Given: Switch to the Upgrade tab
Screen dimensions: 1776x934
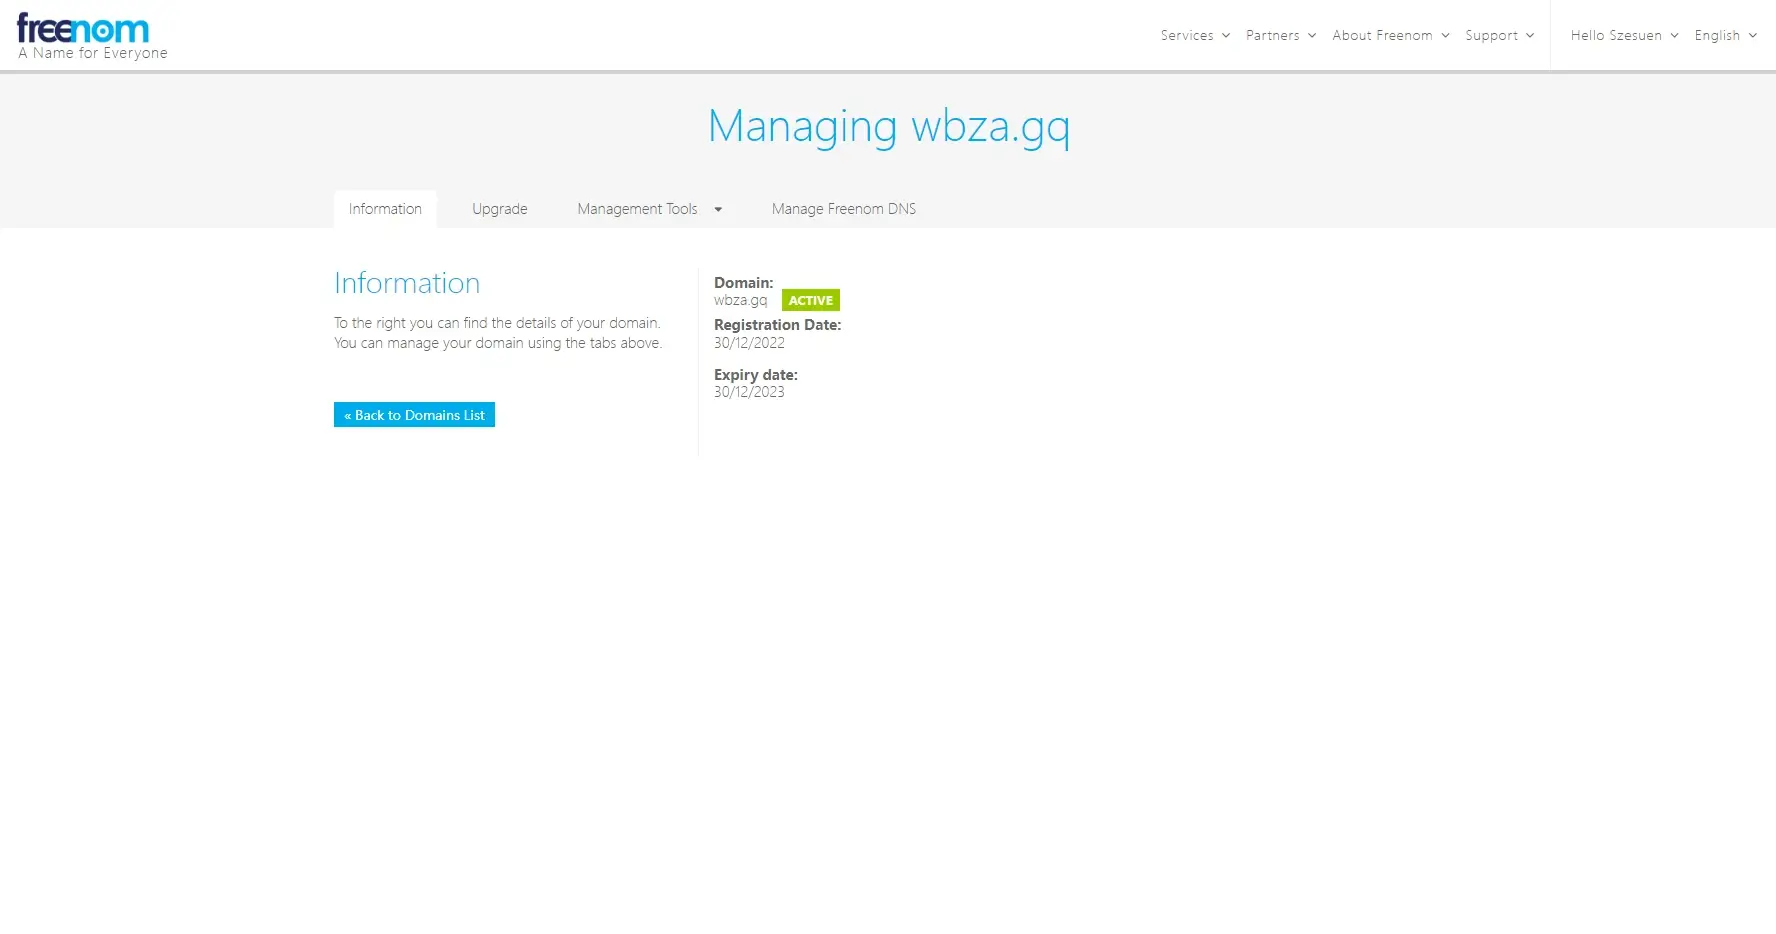Looking at the screenshot, I should pyautogui.click(x=499, y=209).
